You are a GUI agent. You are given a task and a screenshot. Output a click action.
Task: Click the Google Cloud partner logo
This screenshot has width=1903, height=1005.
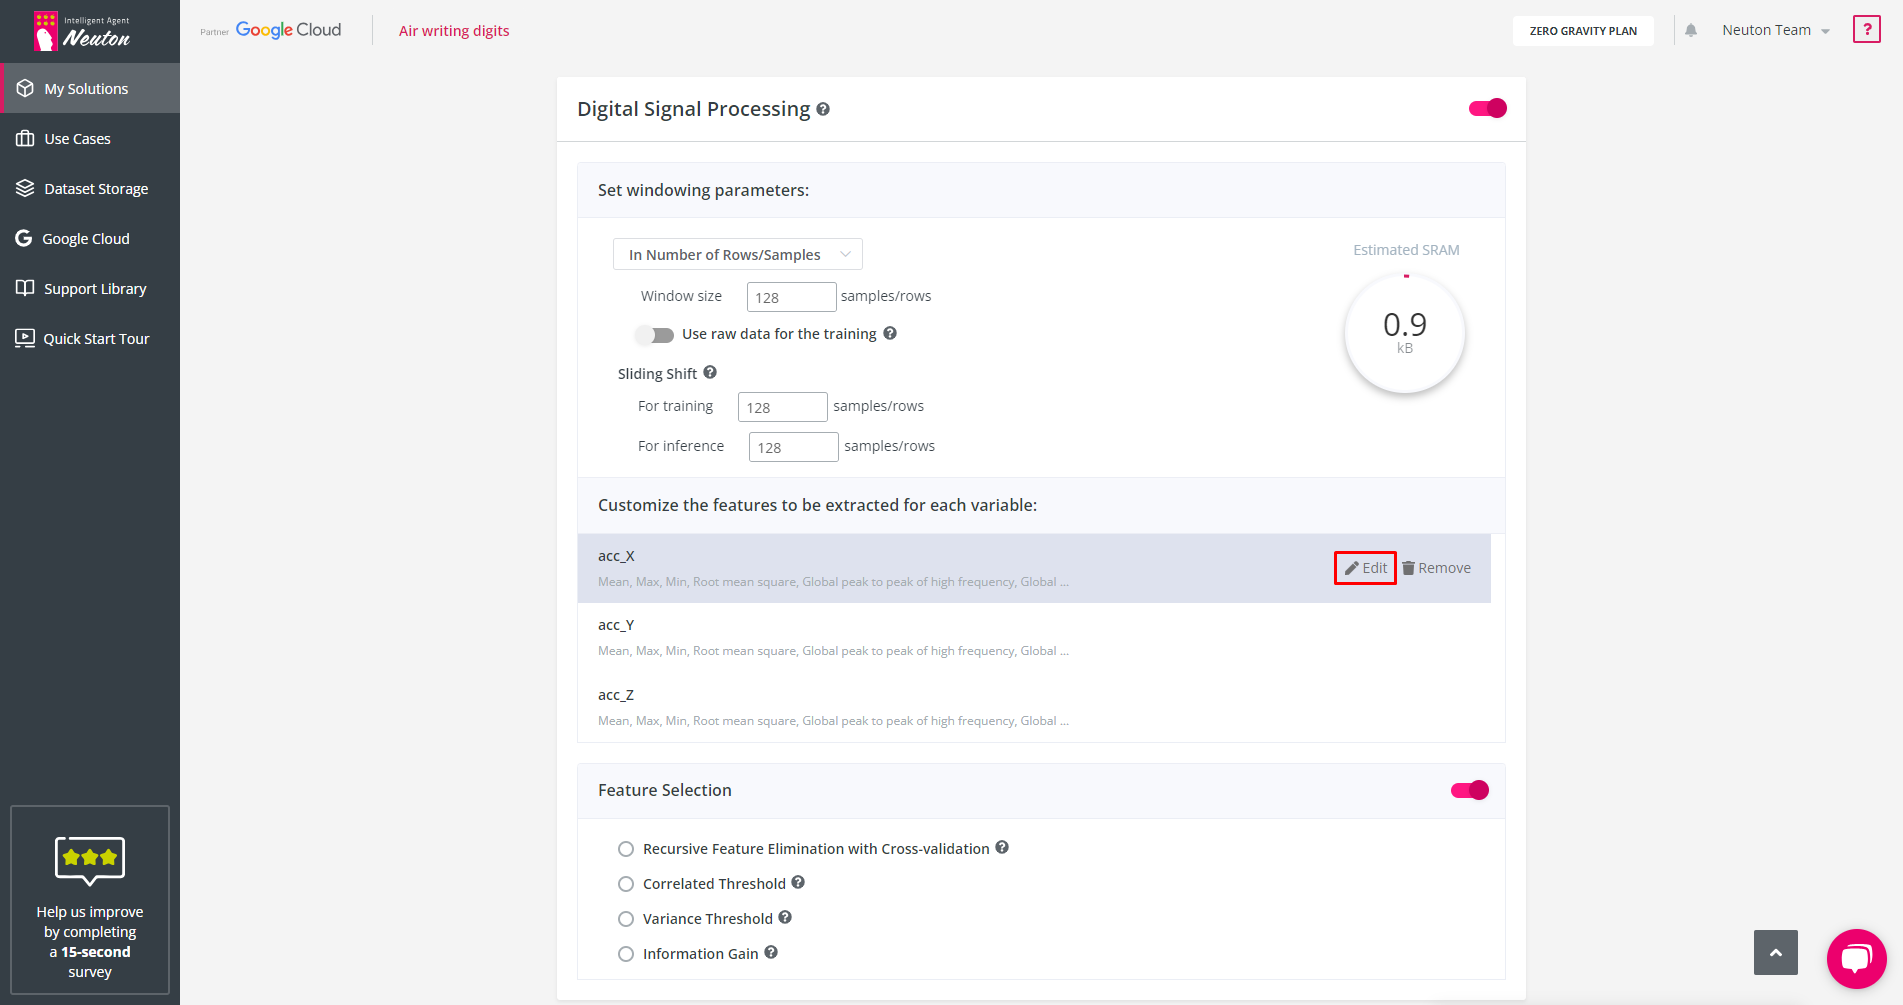pyautogui.click(x=288, y=30)
